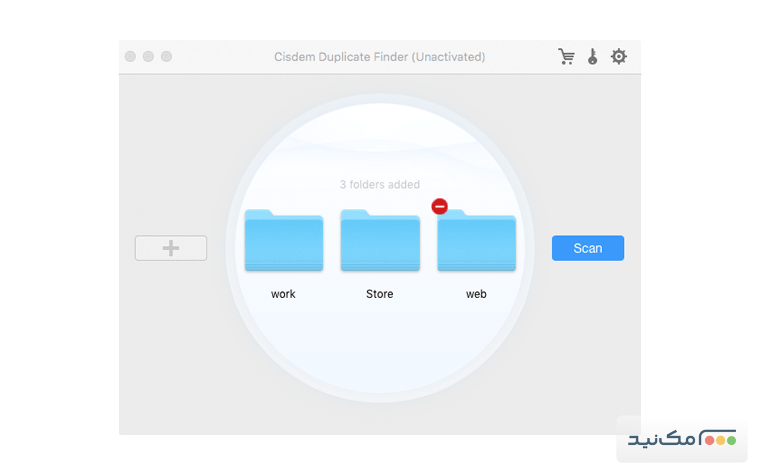Select the work folder icon
Screen dimensions: 760x474
click(x=284, y=240)
